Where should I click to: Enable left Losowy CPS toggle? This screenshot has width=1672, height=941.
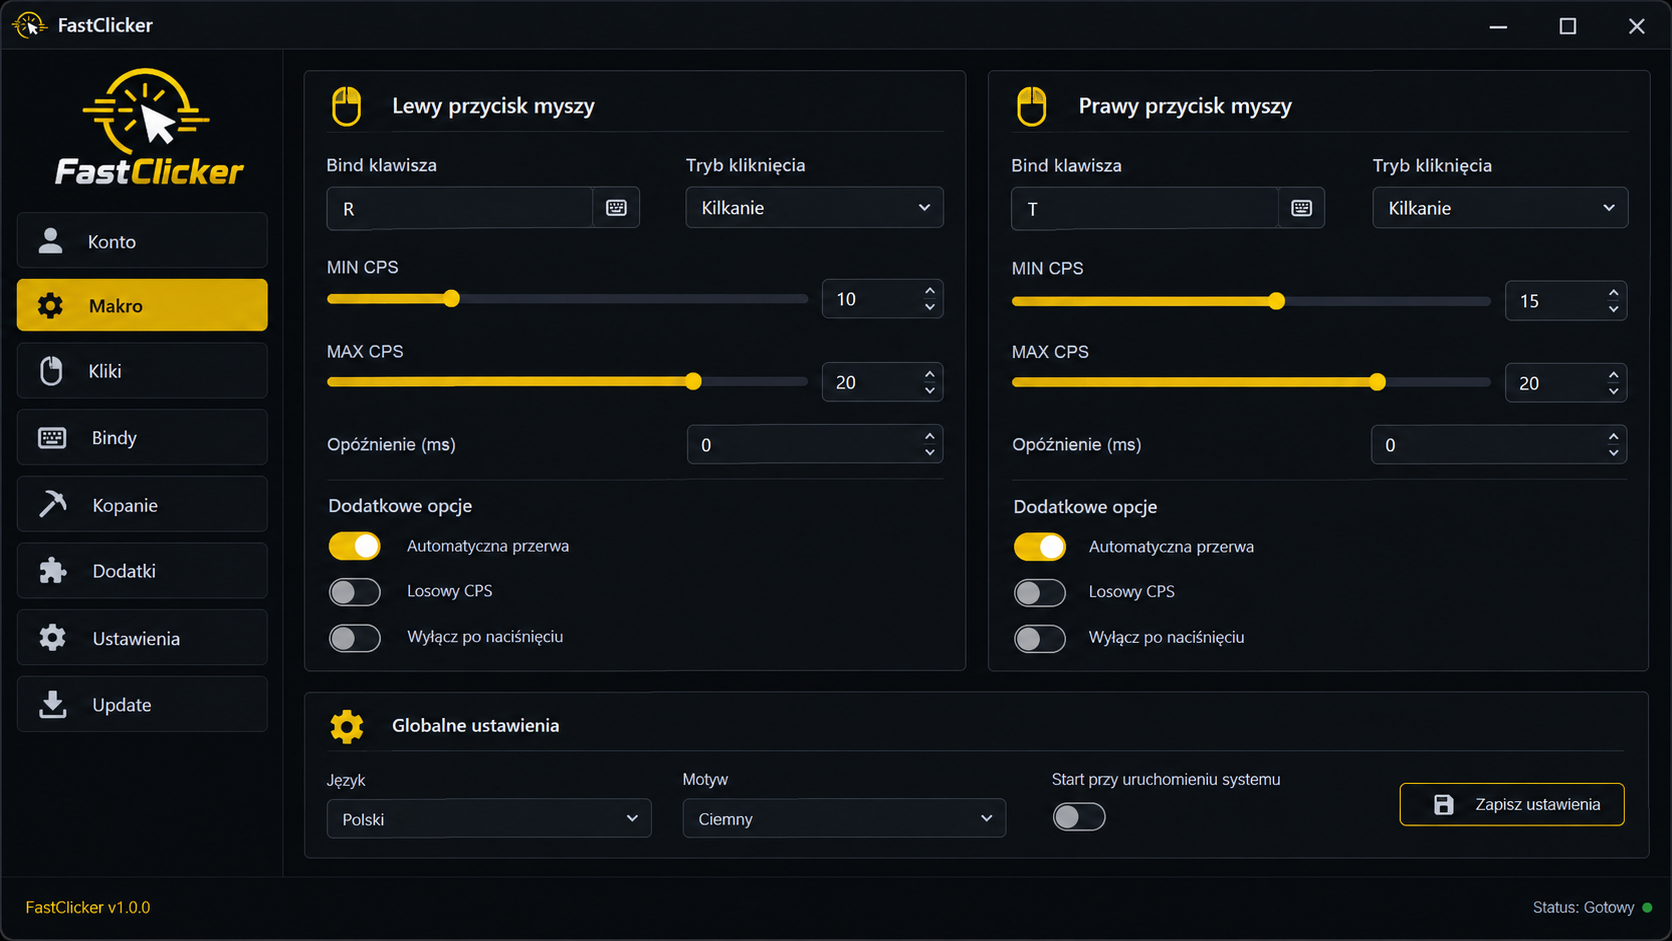click(x=355, y=592)
